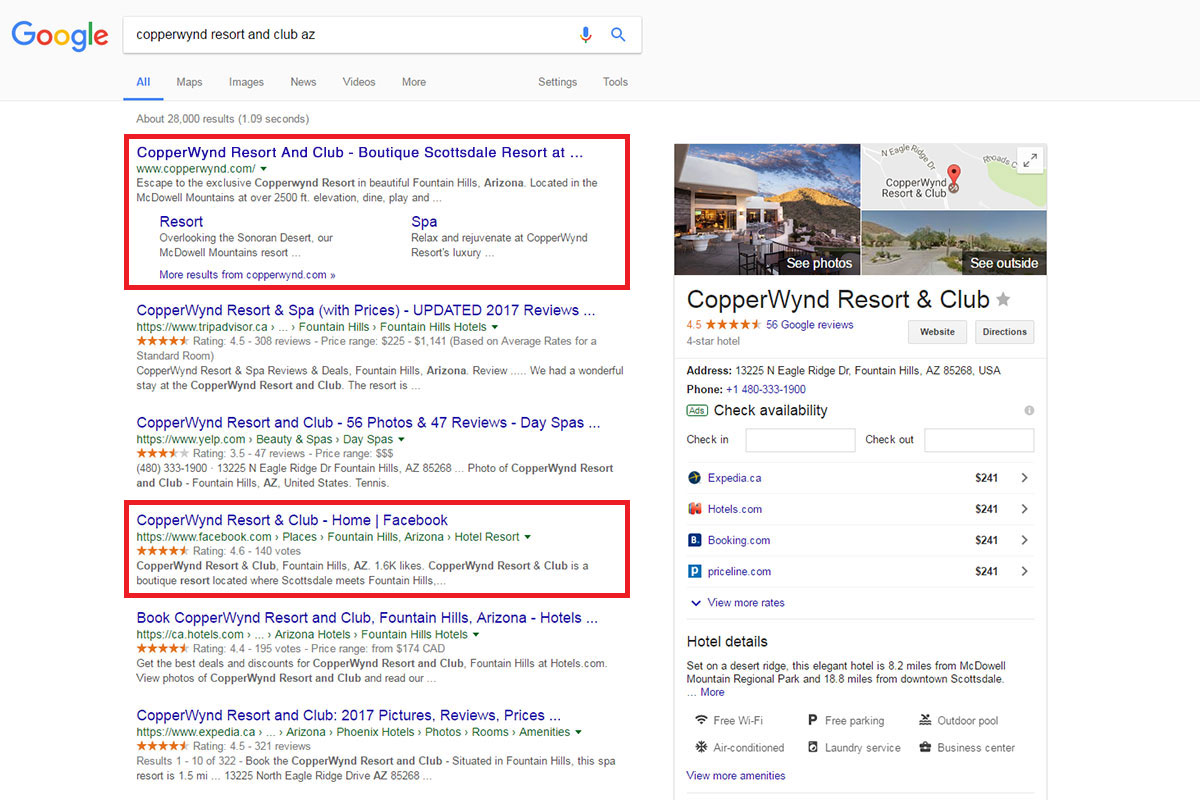Click the Air-conditioned snowflake icon
The width and height of the screenshot is (1200, 800).
[702, 747]
